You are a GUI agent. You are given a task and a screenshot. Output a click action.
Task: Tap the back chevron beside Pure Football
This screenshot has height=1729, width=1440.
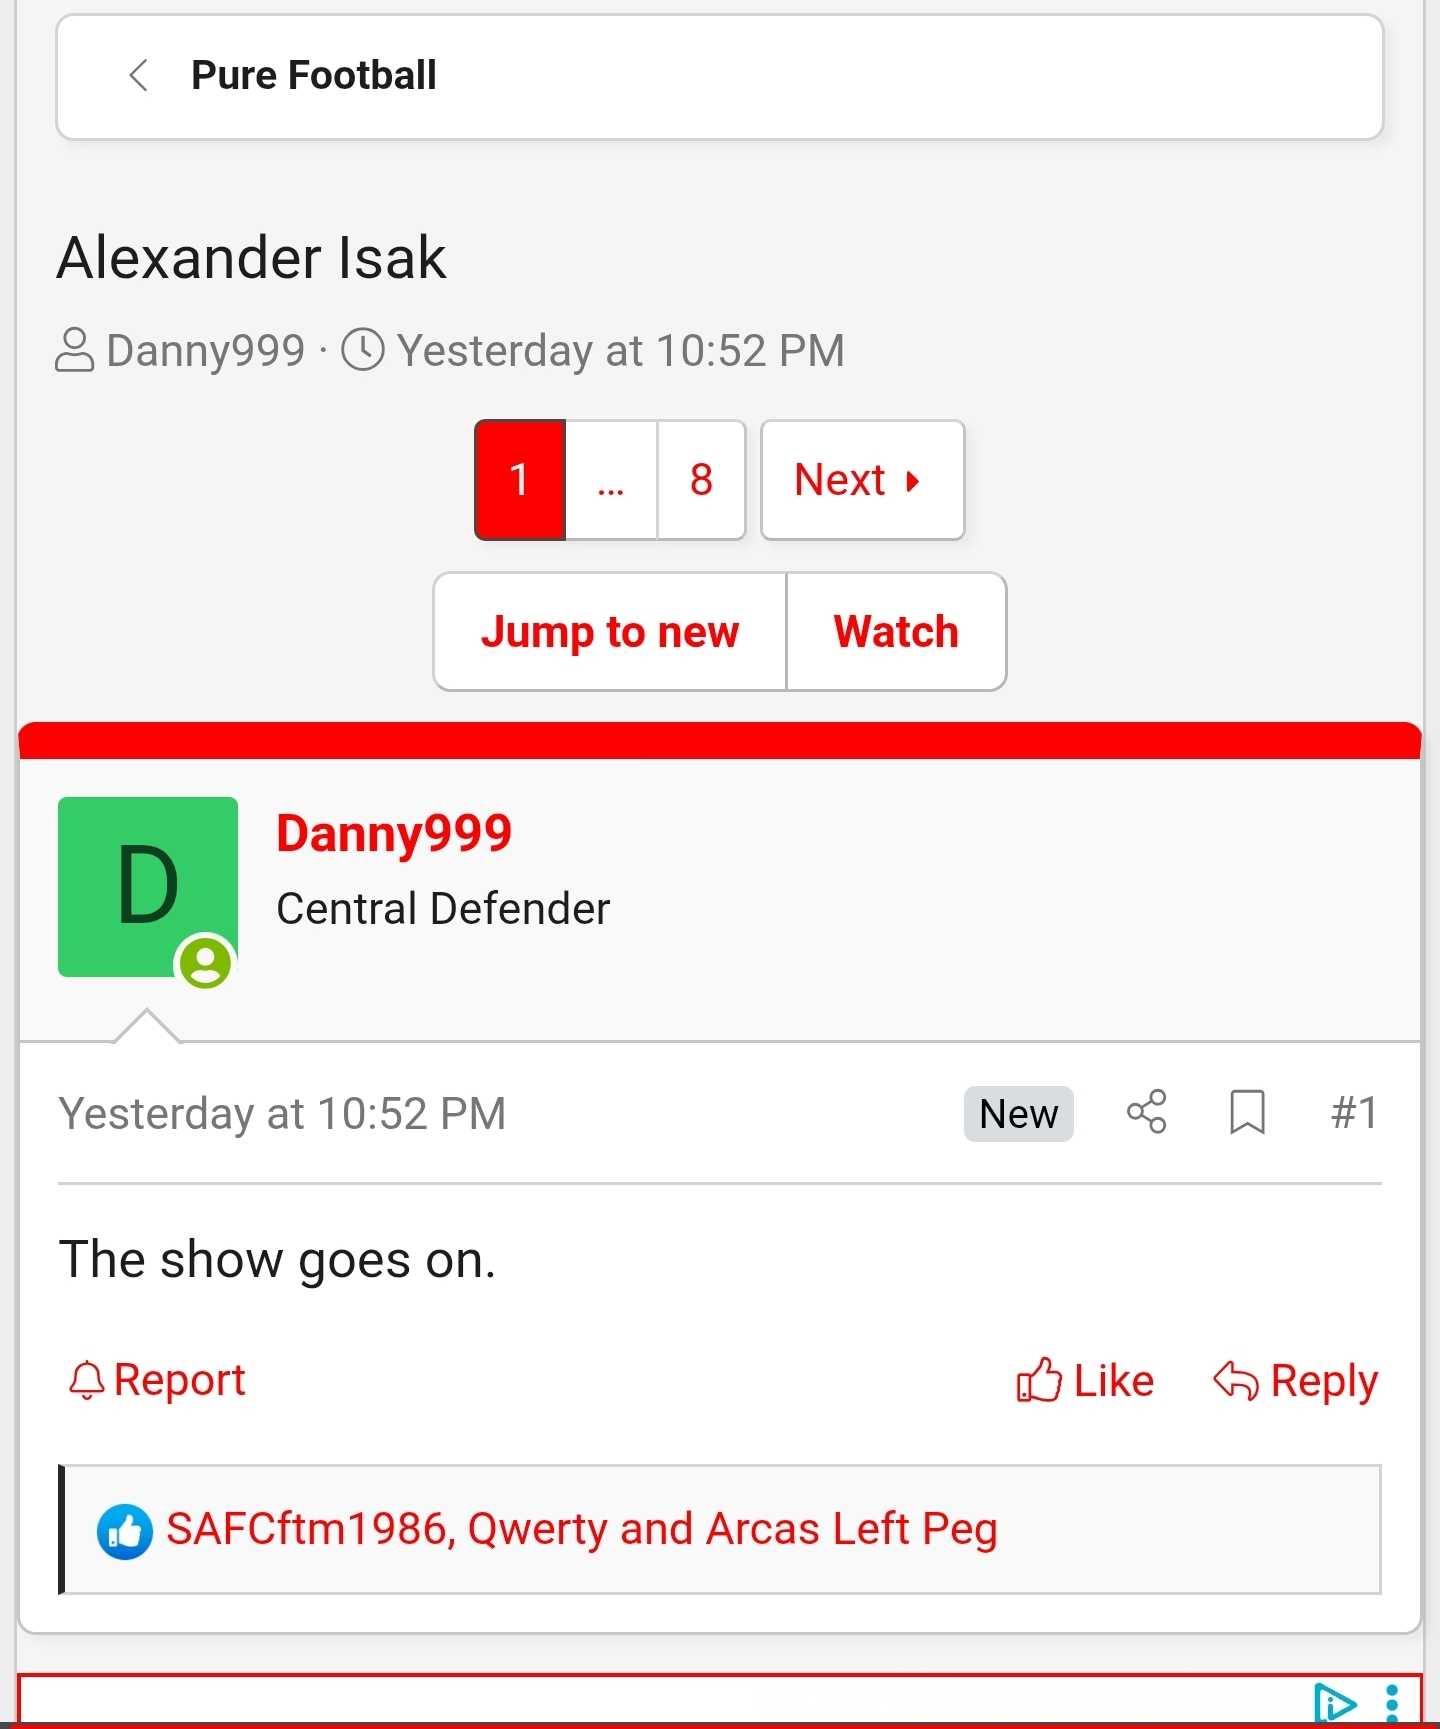(139, 75)
